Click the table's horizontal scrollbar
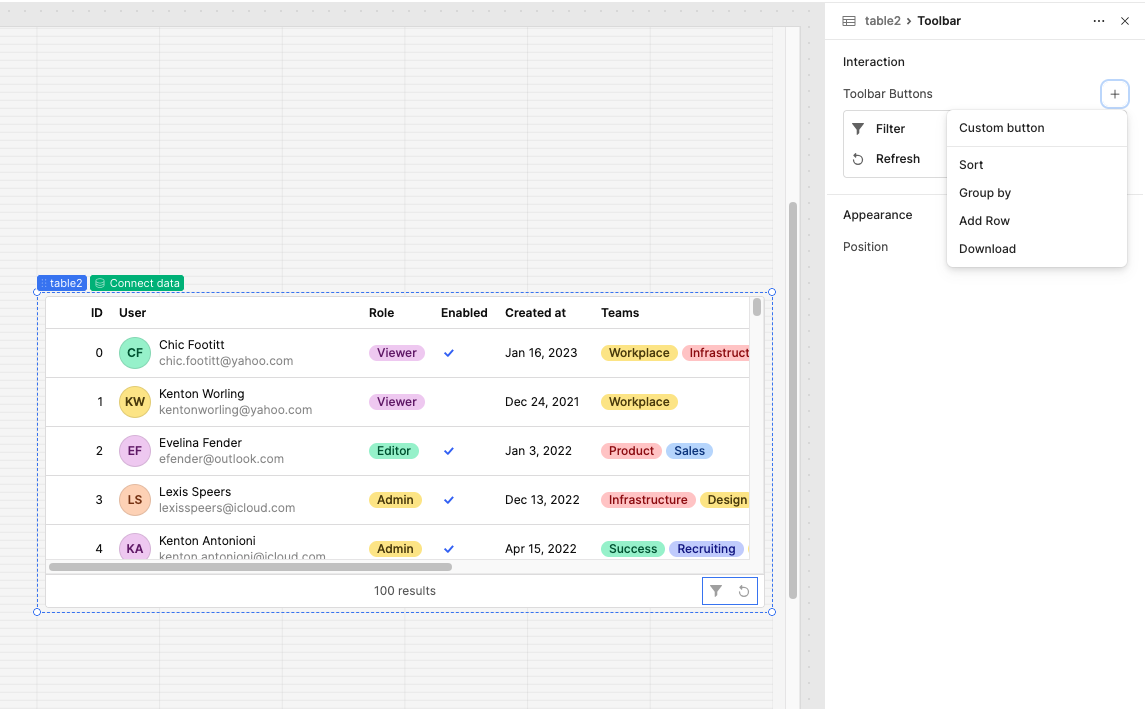 [250, 567]
